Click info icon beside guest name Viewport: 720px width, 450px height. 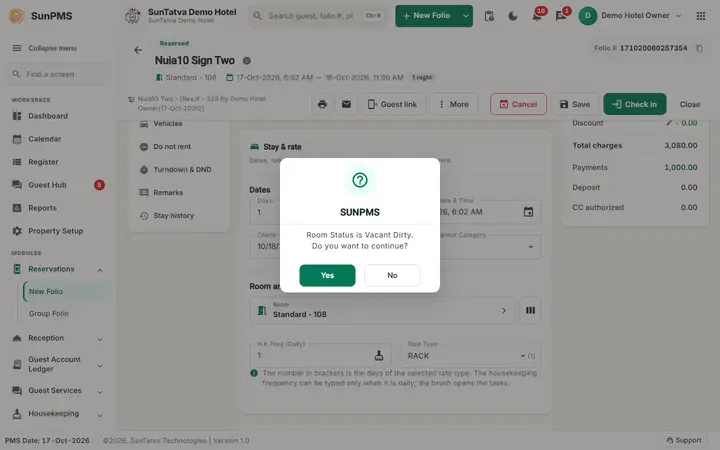click(x=247, y=61)
